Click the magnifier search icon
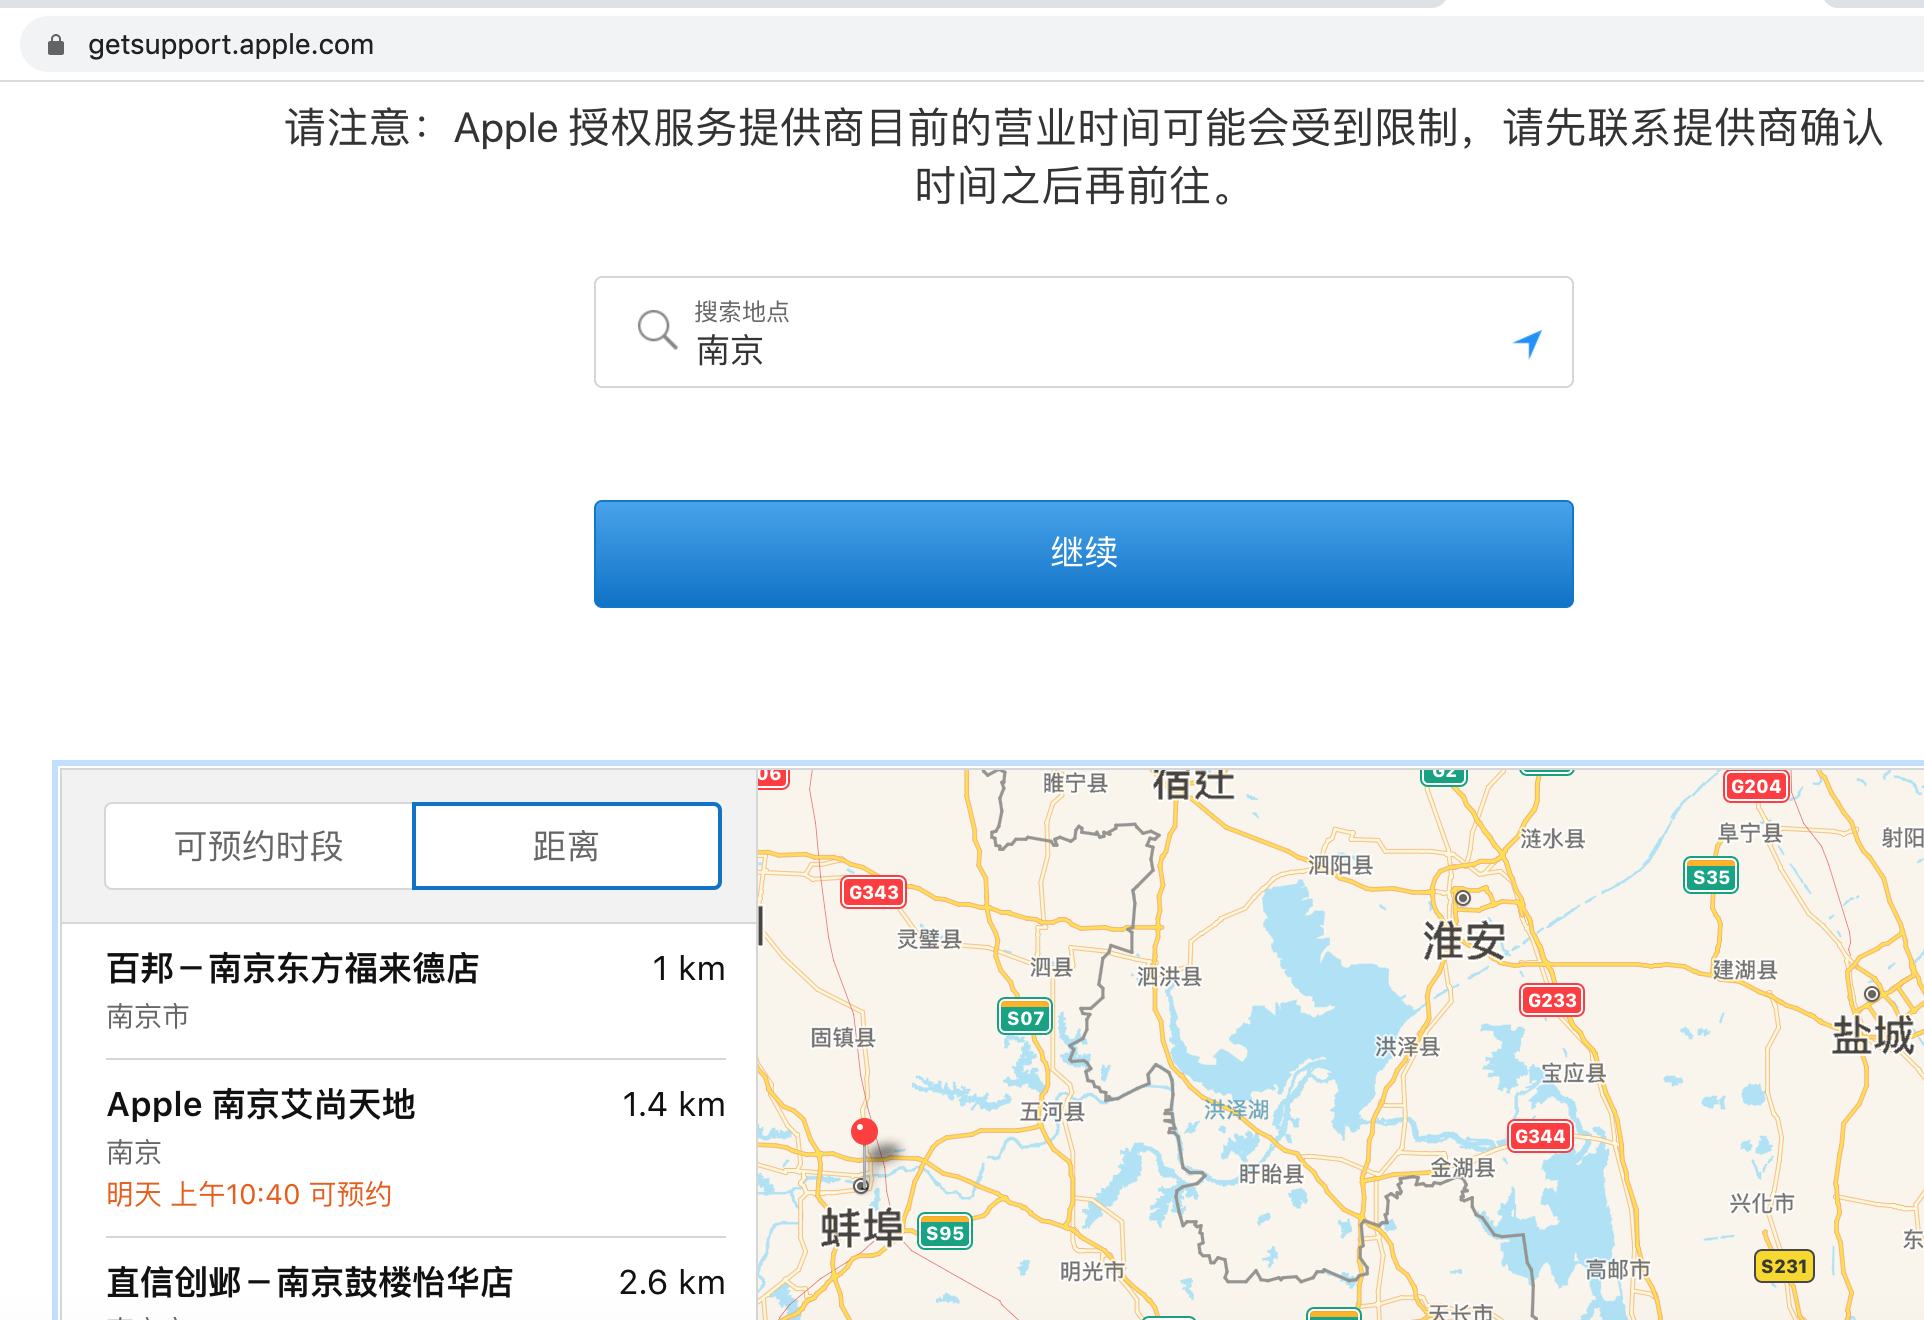The height and width of the screenshot is (1320, 1924). tap(657, 329)
